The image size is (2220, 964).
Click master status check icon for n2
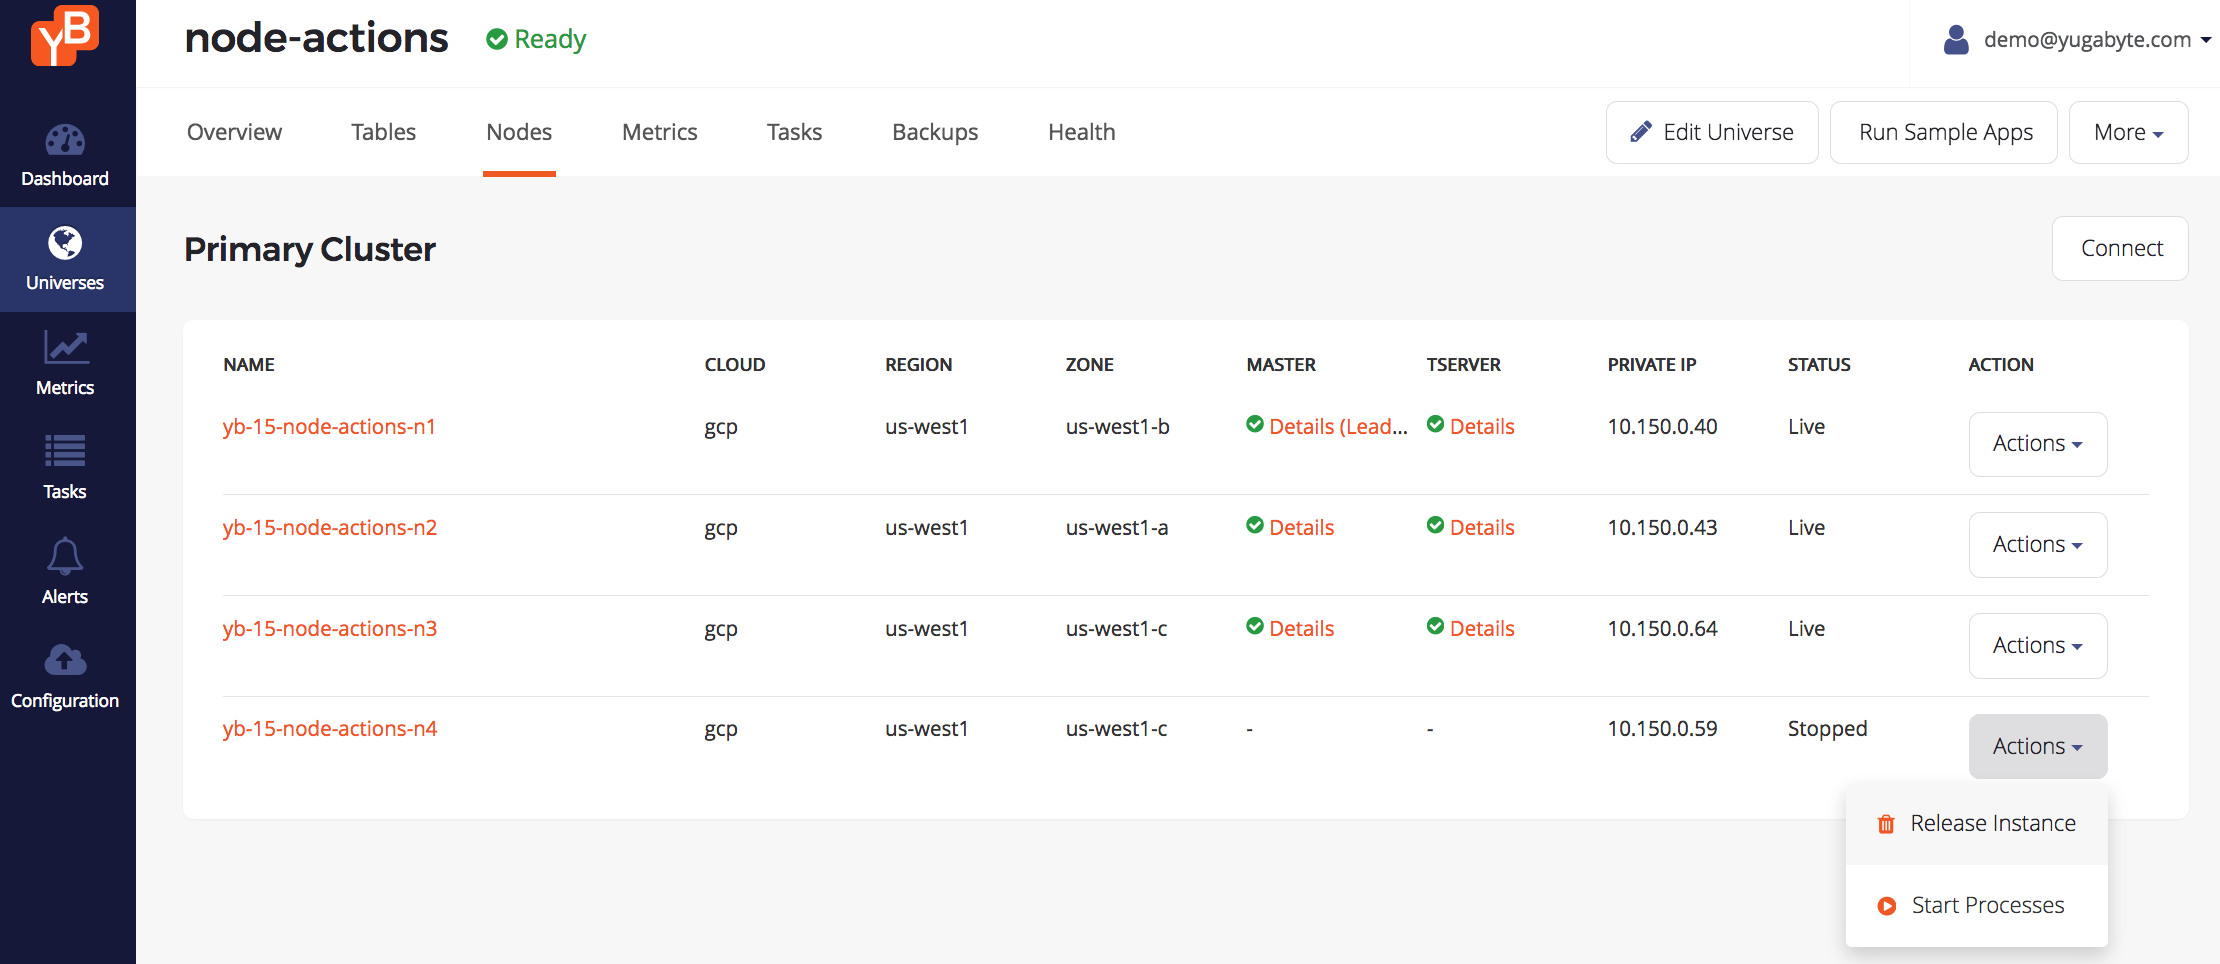point(1255,525)
